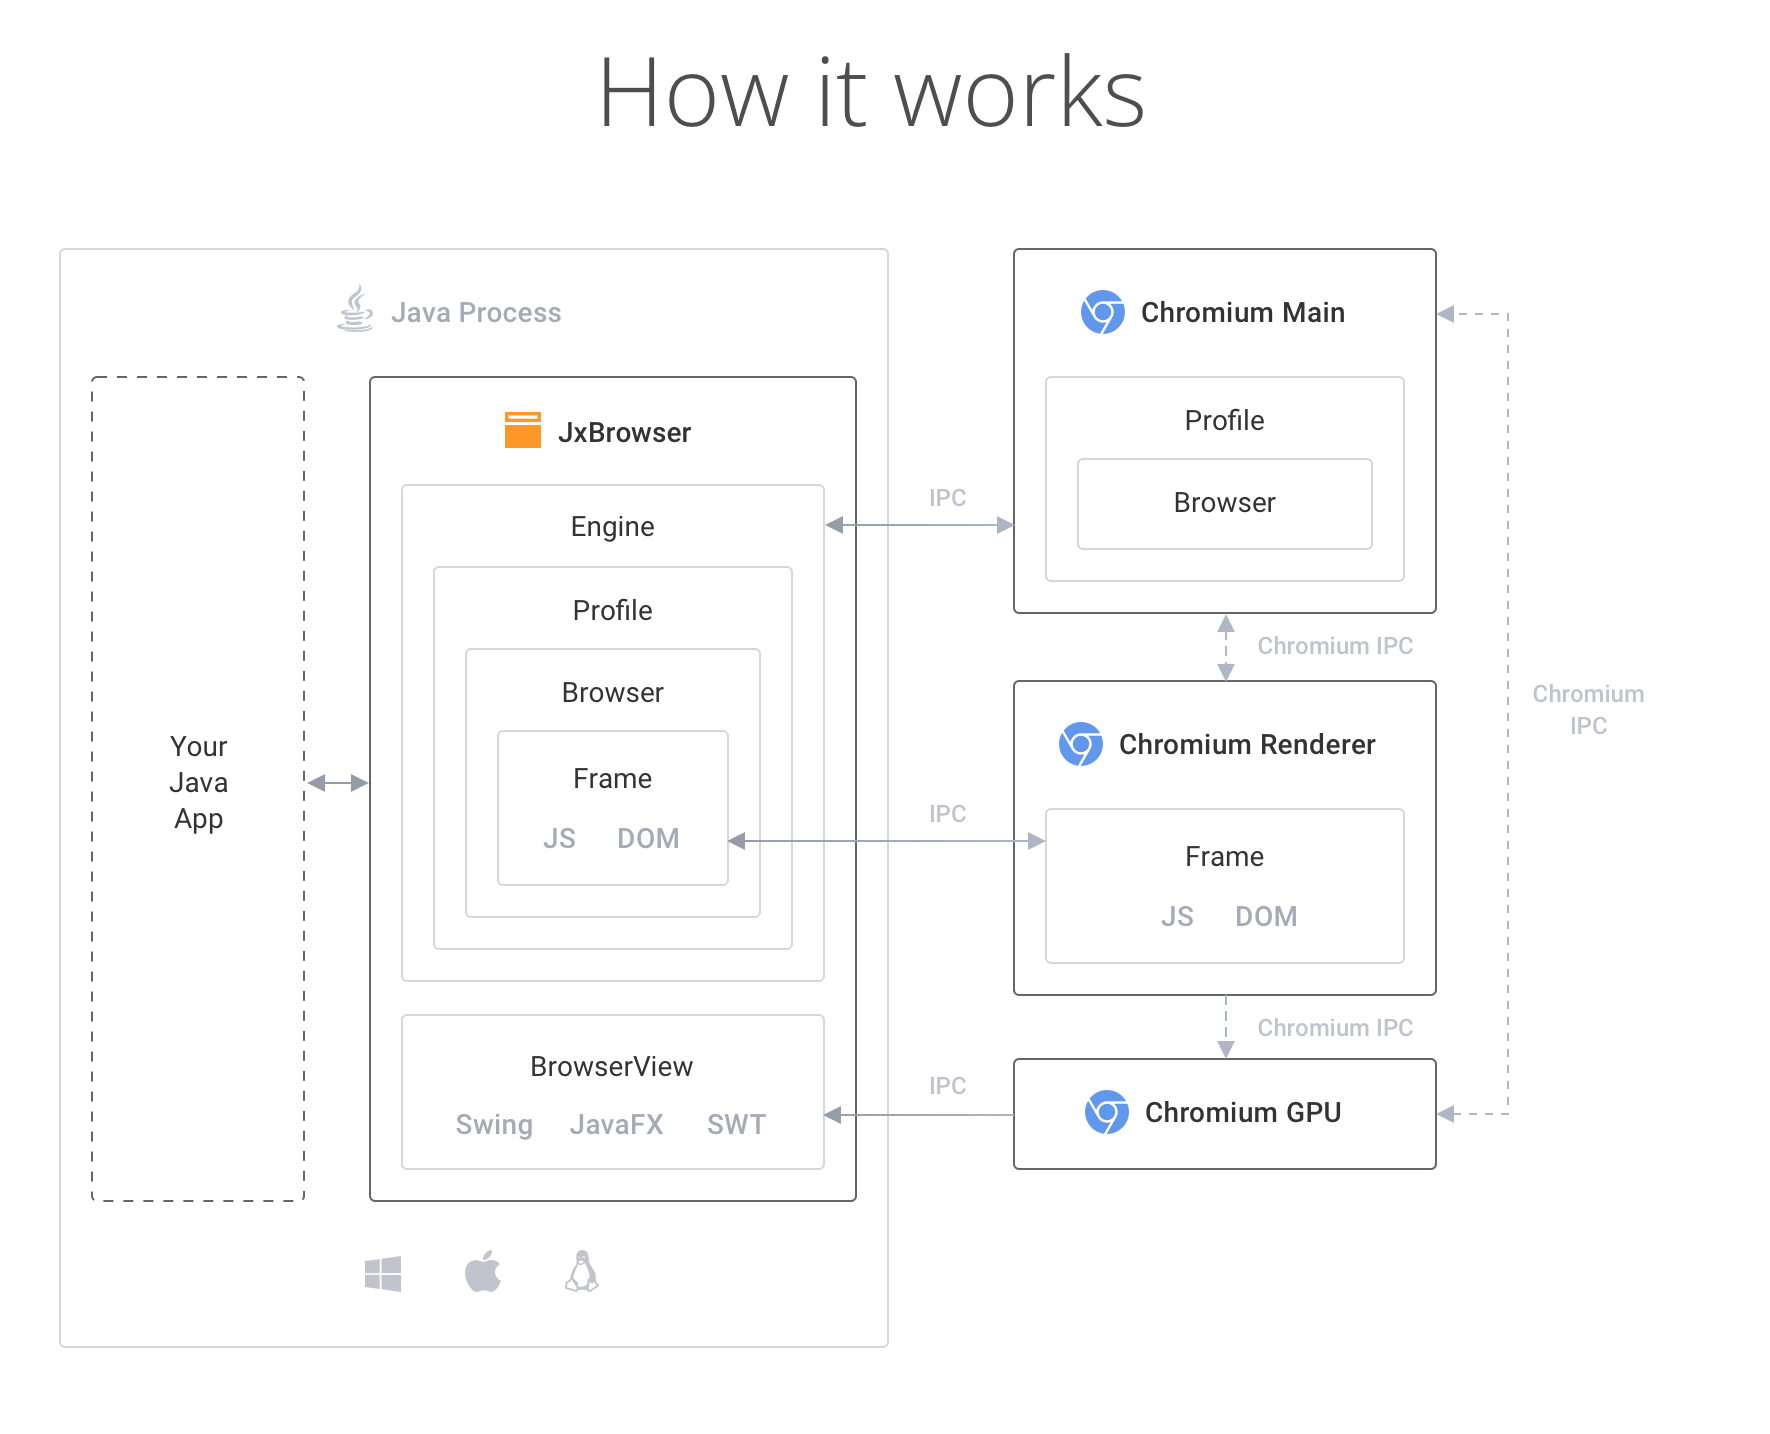Click "JS" in the JxBrowser Frame box
The width and height of the screenshot is (1770, 1434).
coord(560,838)
